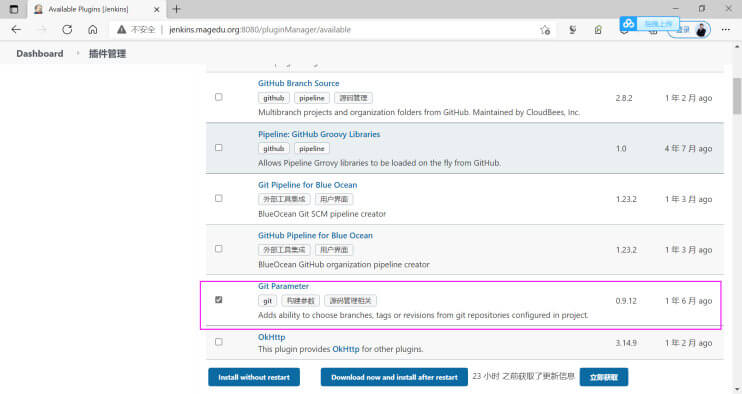This screenshot has height=394, width=742.
Task: Click pipeline tag under GitHub Branch Source
Action: pyautogui.click(x=312, y=98)
